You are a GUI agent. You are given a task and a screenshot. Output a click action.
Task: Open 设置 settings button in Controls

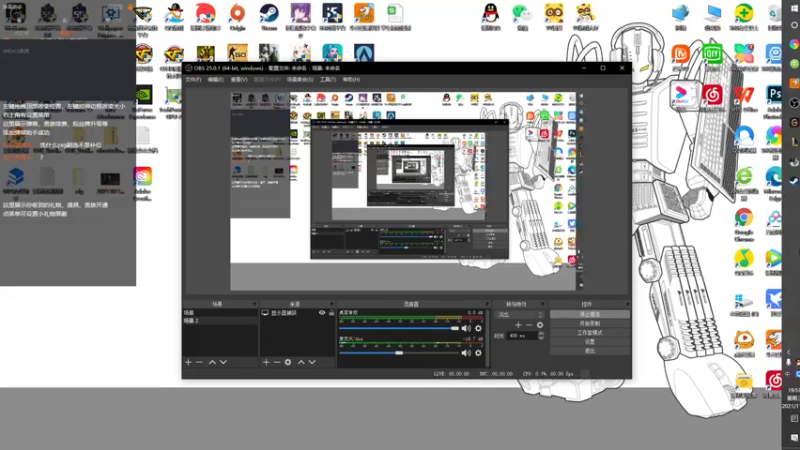pos(590,342)
